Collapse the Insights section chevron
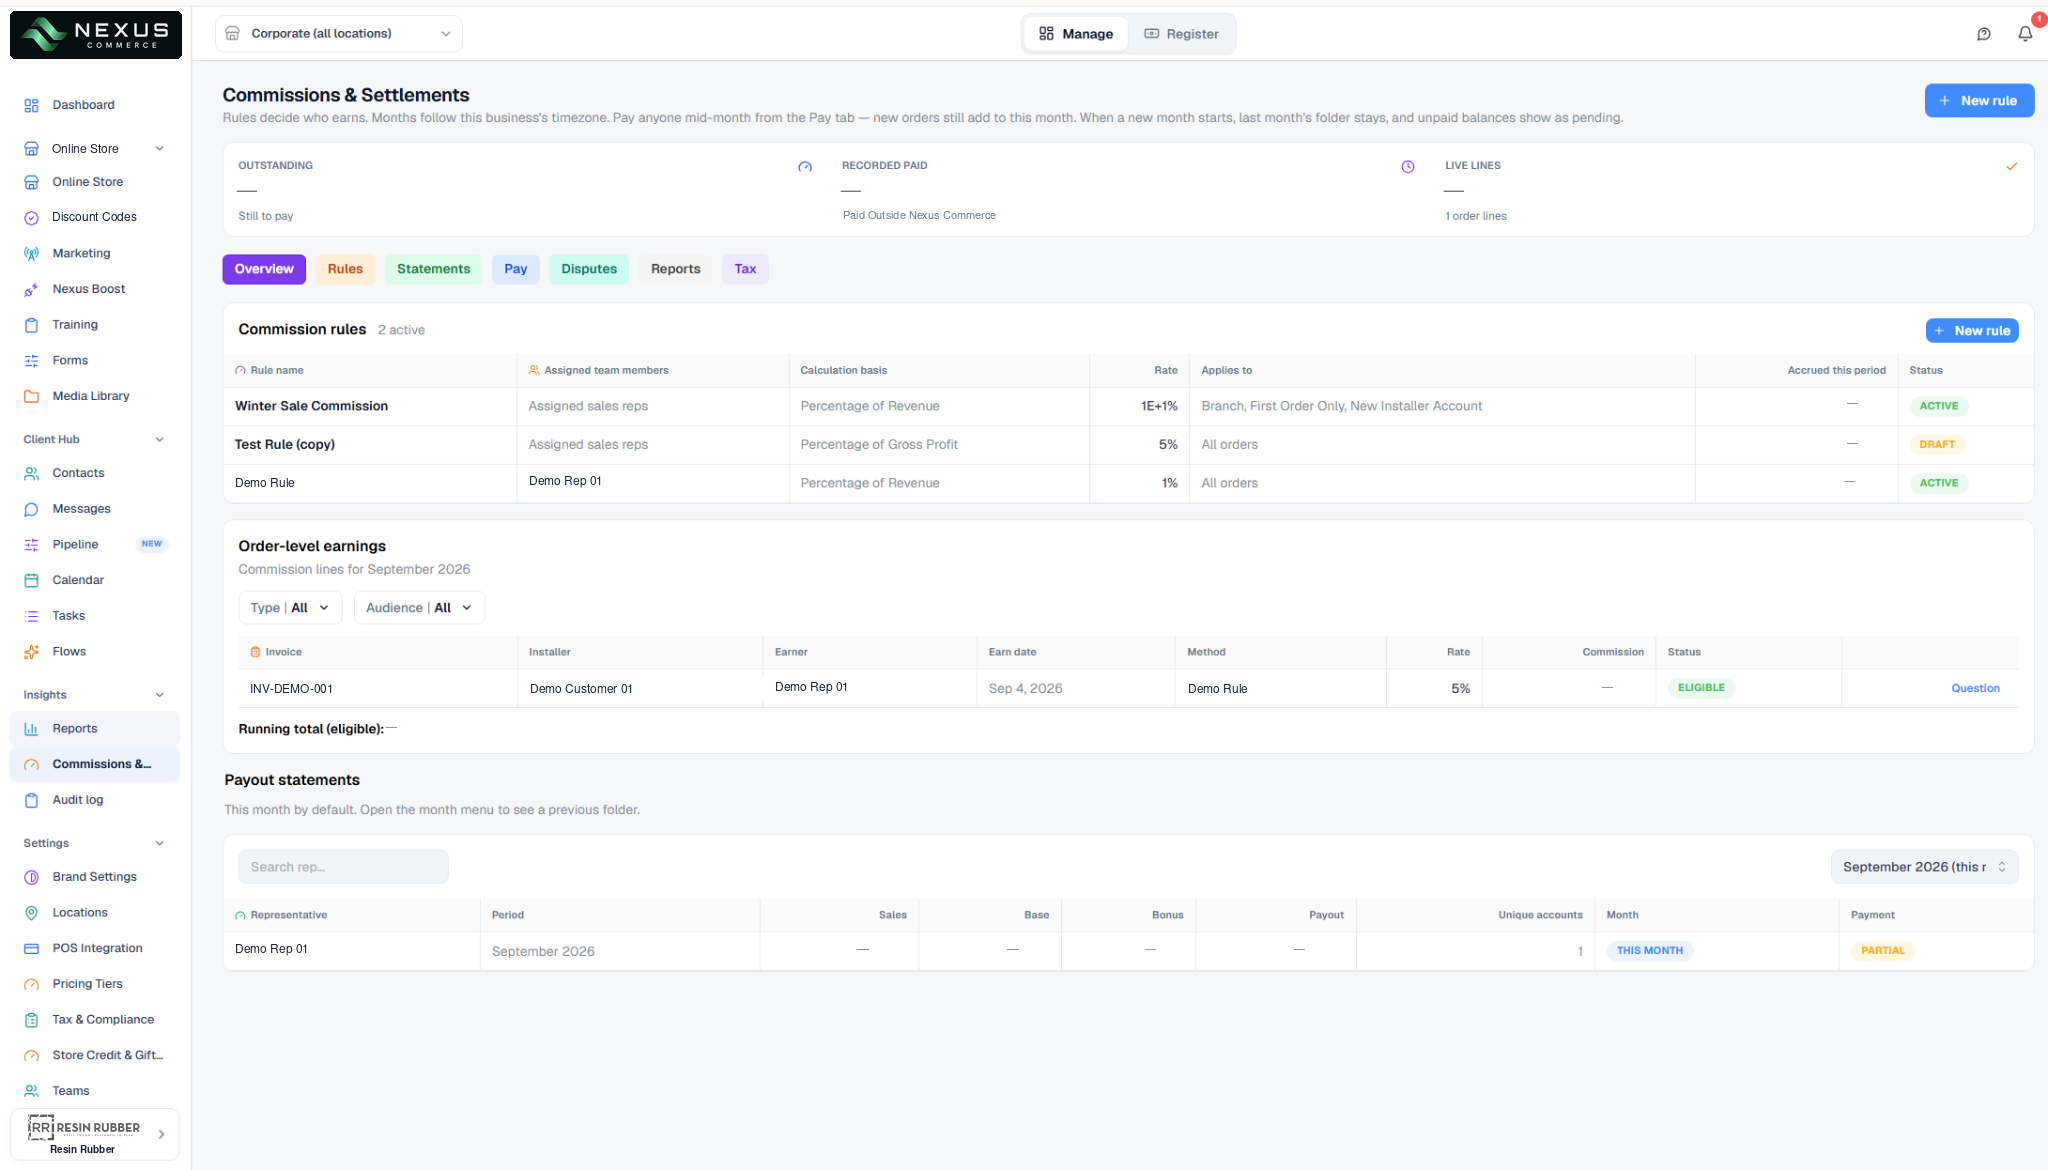Screen dimensions: 2048x1170 tap(159, 695)
